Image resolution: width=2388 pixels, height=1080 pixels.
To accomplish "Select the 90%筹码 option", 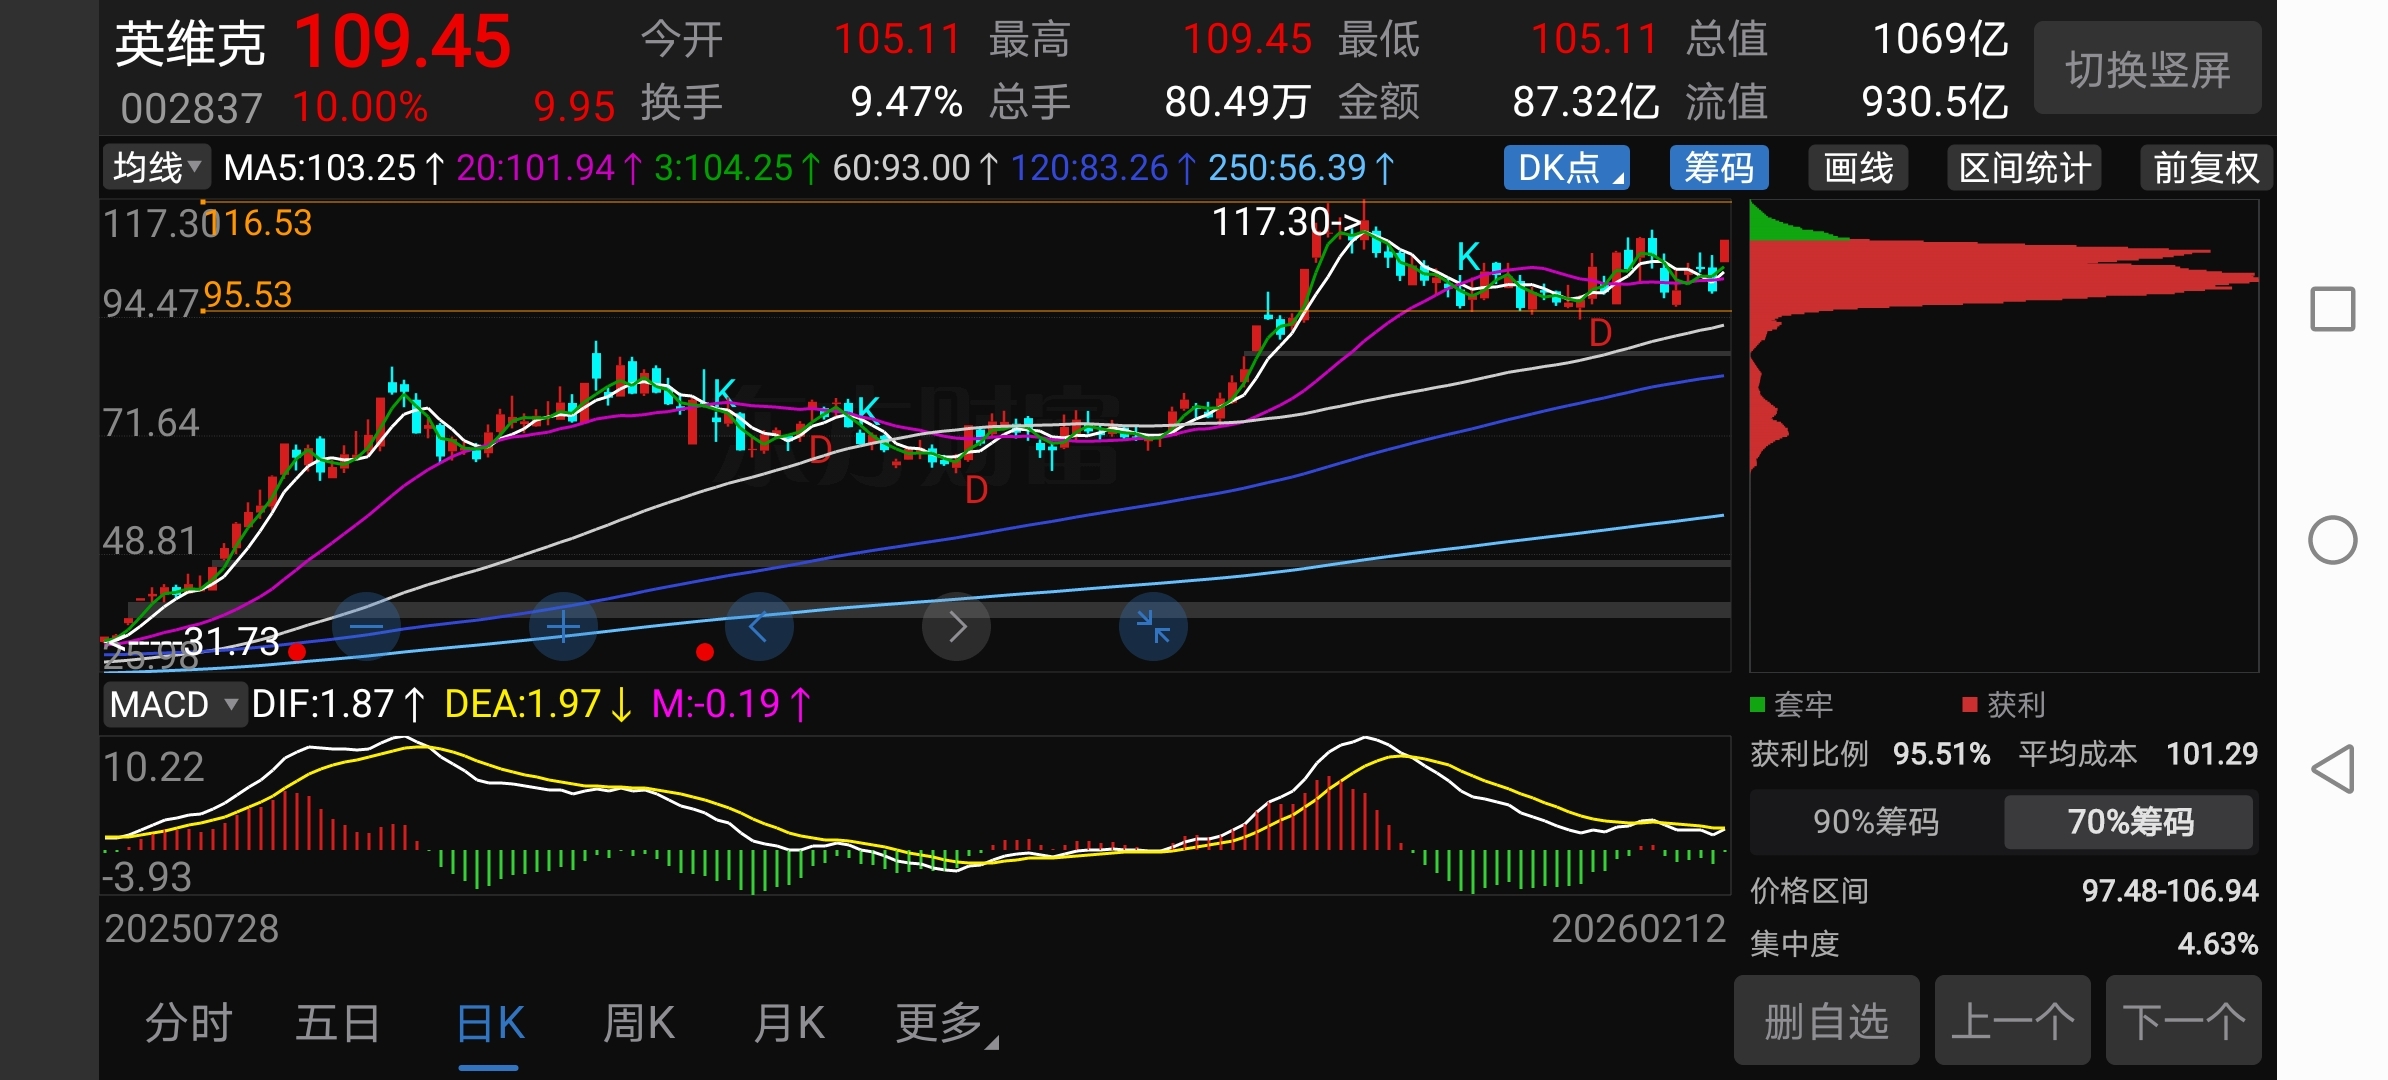I will 1875,822.
